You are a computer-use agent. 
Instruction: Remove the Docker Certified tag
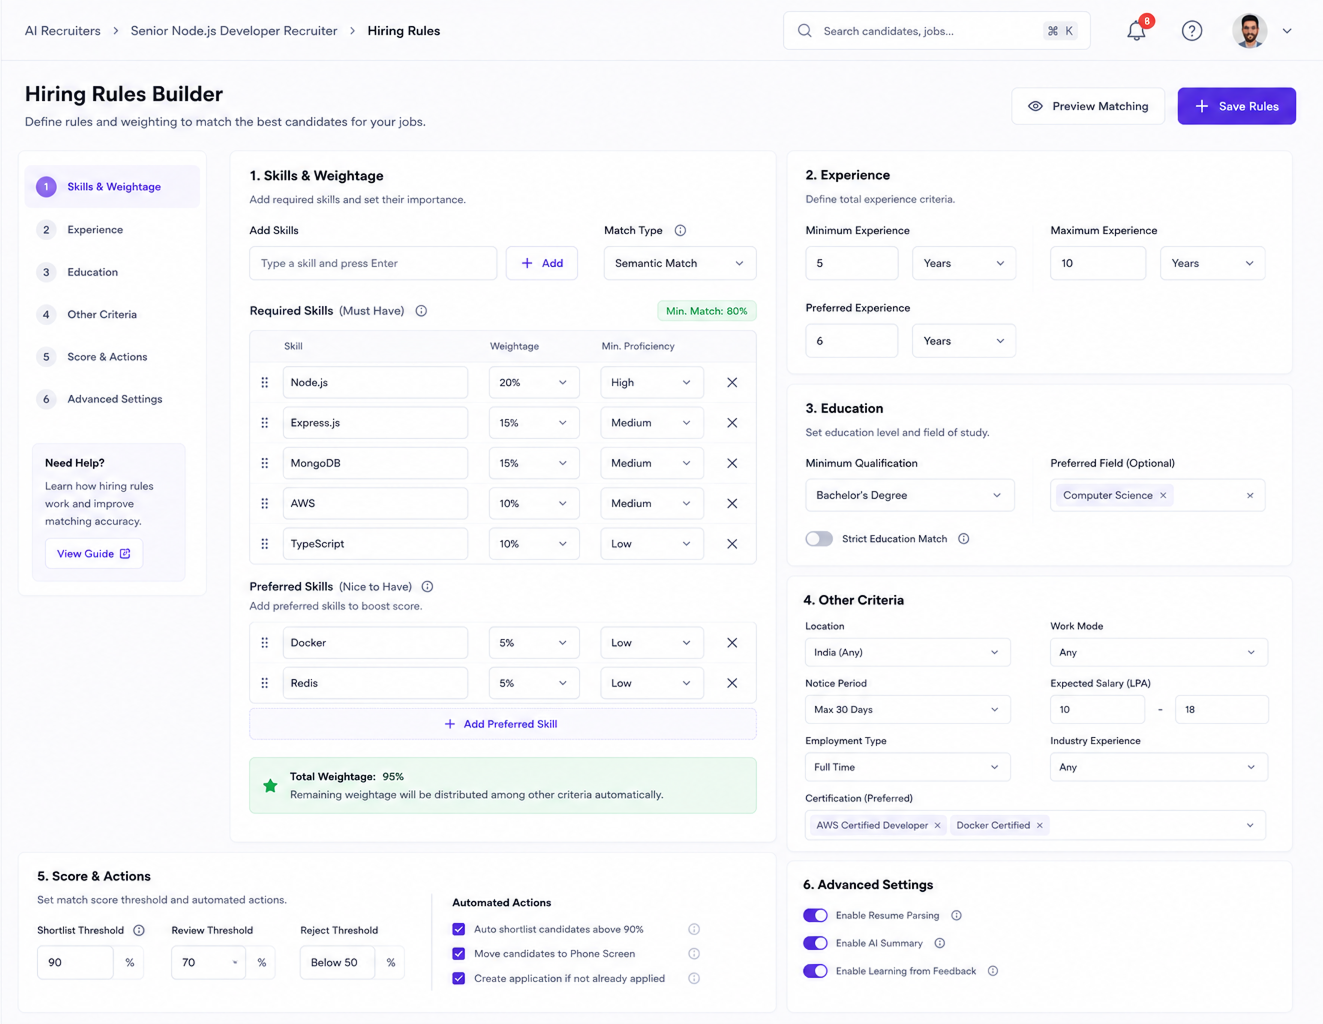coord(1040,826)
